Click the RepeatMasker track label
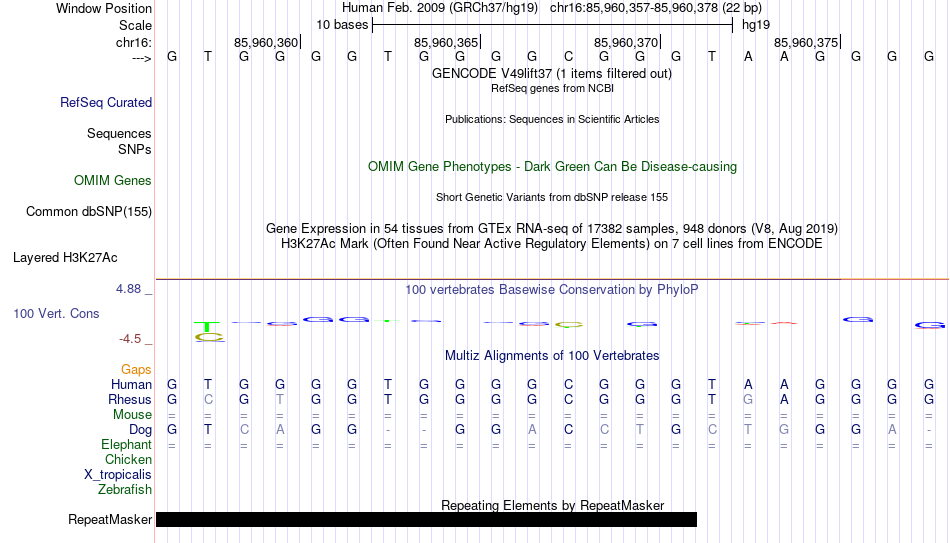This screenshot has height=543, width=950. [110, 519]
